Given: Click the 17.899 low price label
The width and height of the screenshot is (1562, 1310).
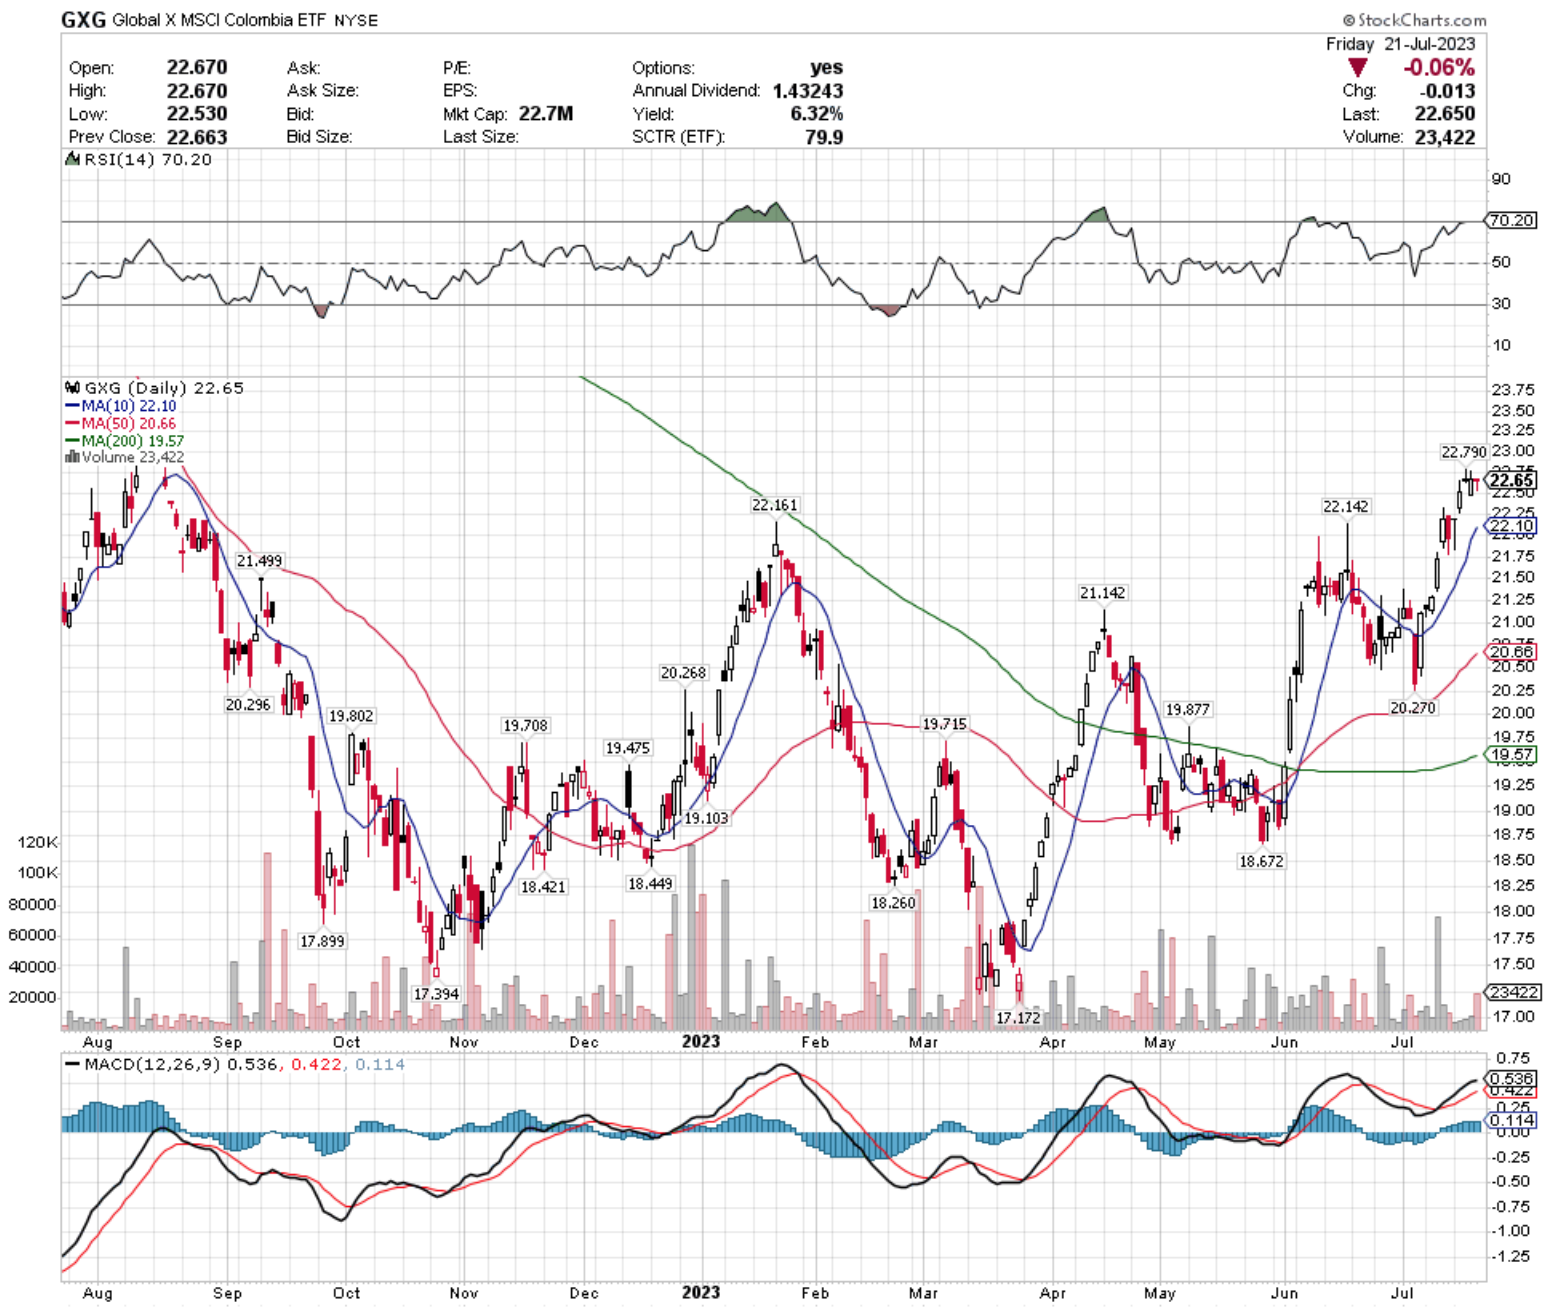Looking at the screenshot, I should click(322, 941).
